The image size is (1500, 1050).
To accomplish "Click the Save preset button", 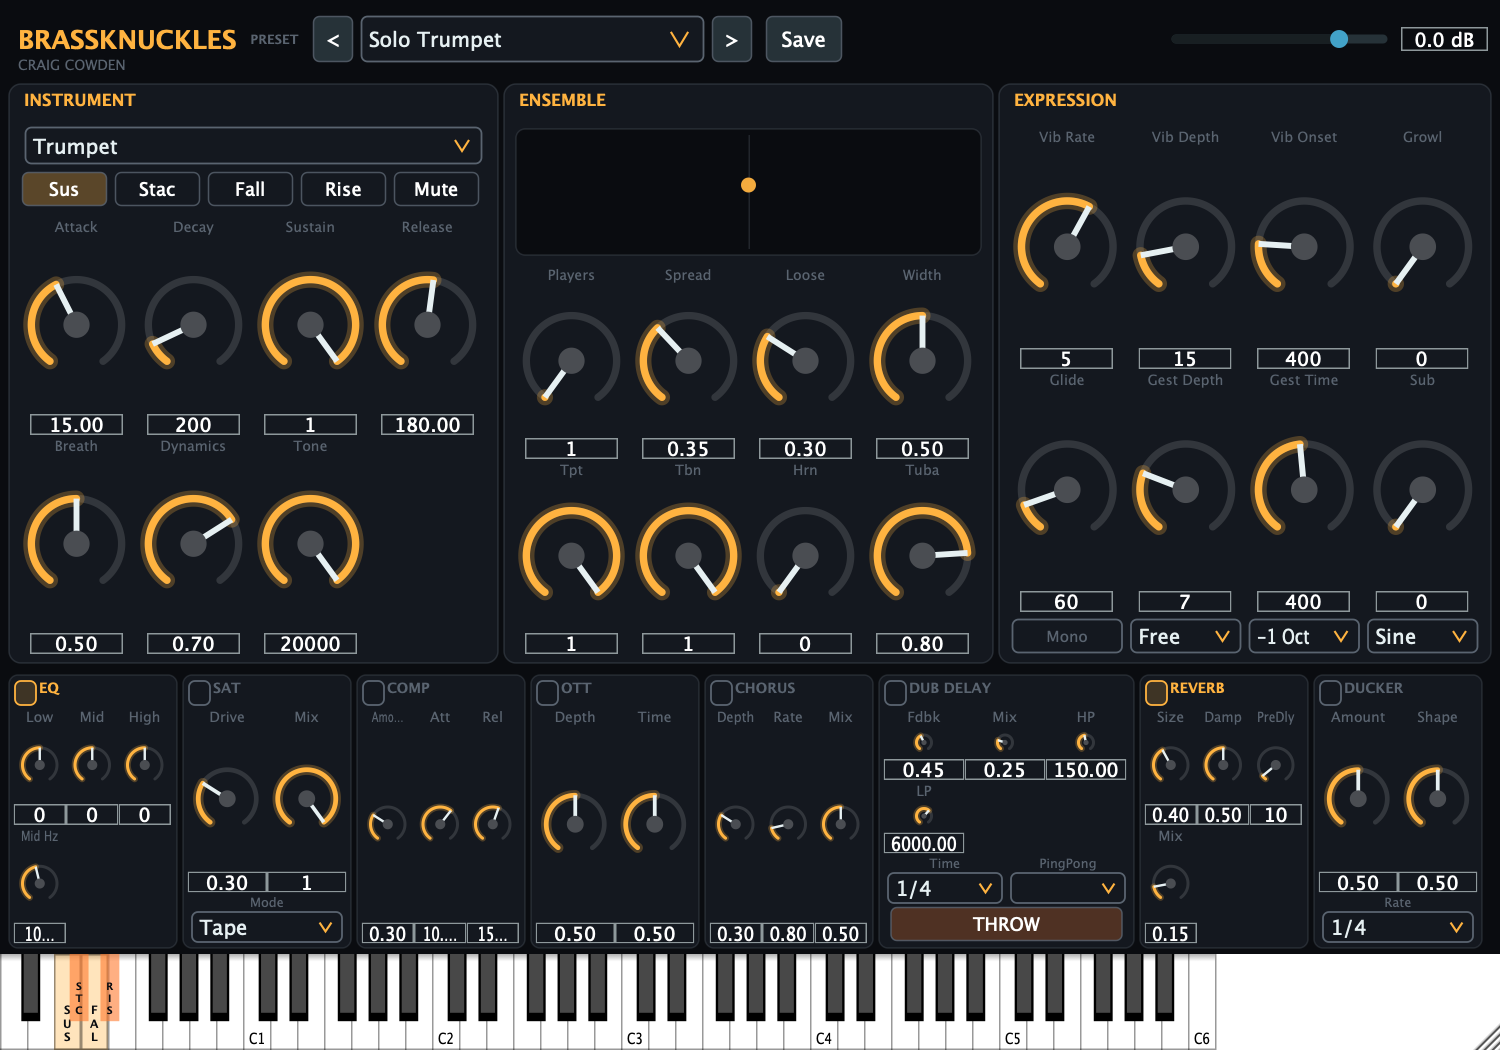I will click(x=803, y=40).
